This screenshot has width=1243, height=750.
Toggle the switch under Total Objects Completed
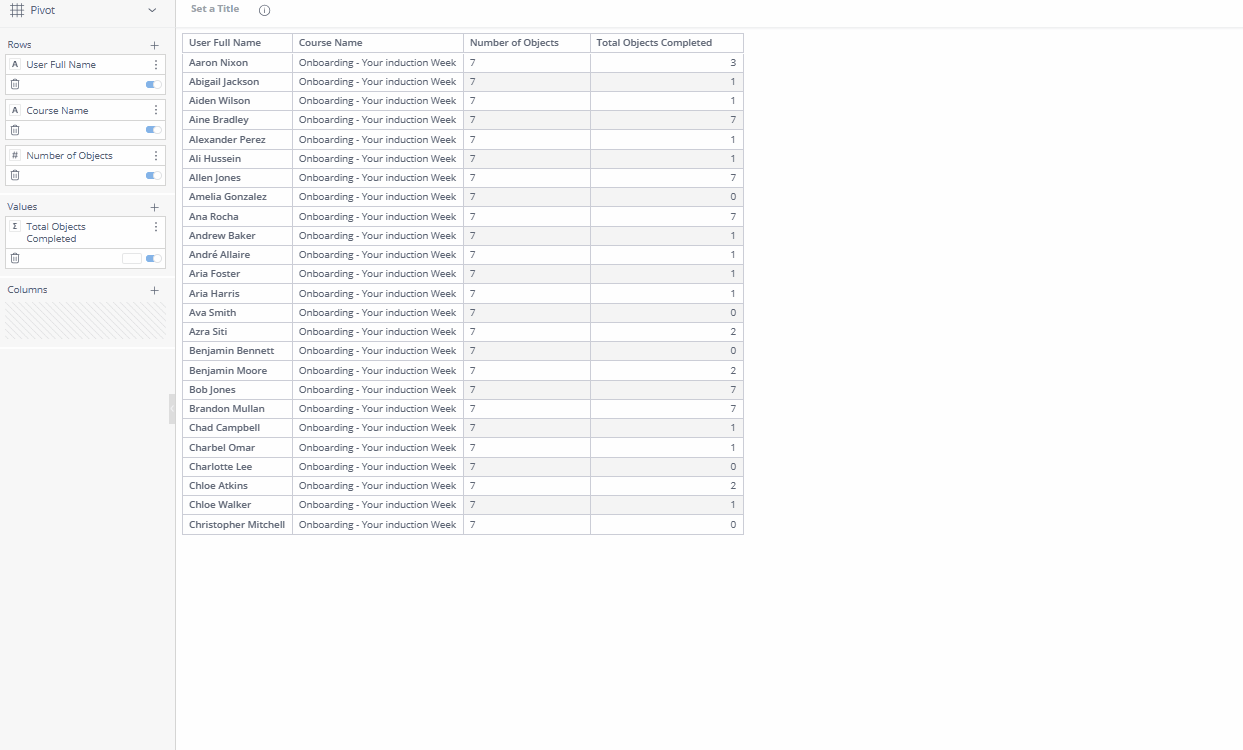151,258
